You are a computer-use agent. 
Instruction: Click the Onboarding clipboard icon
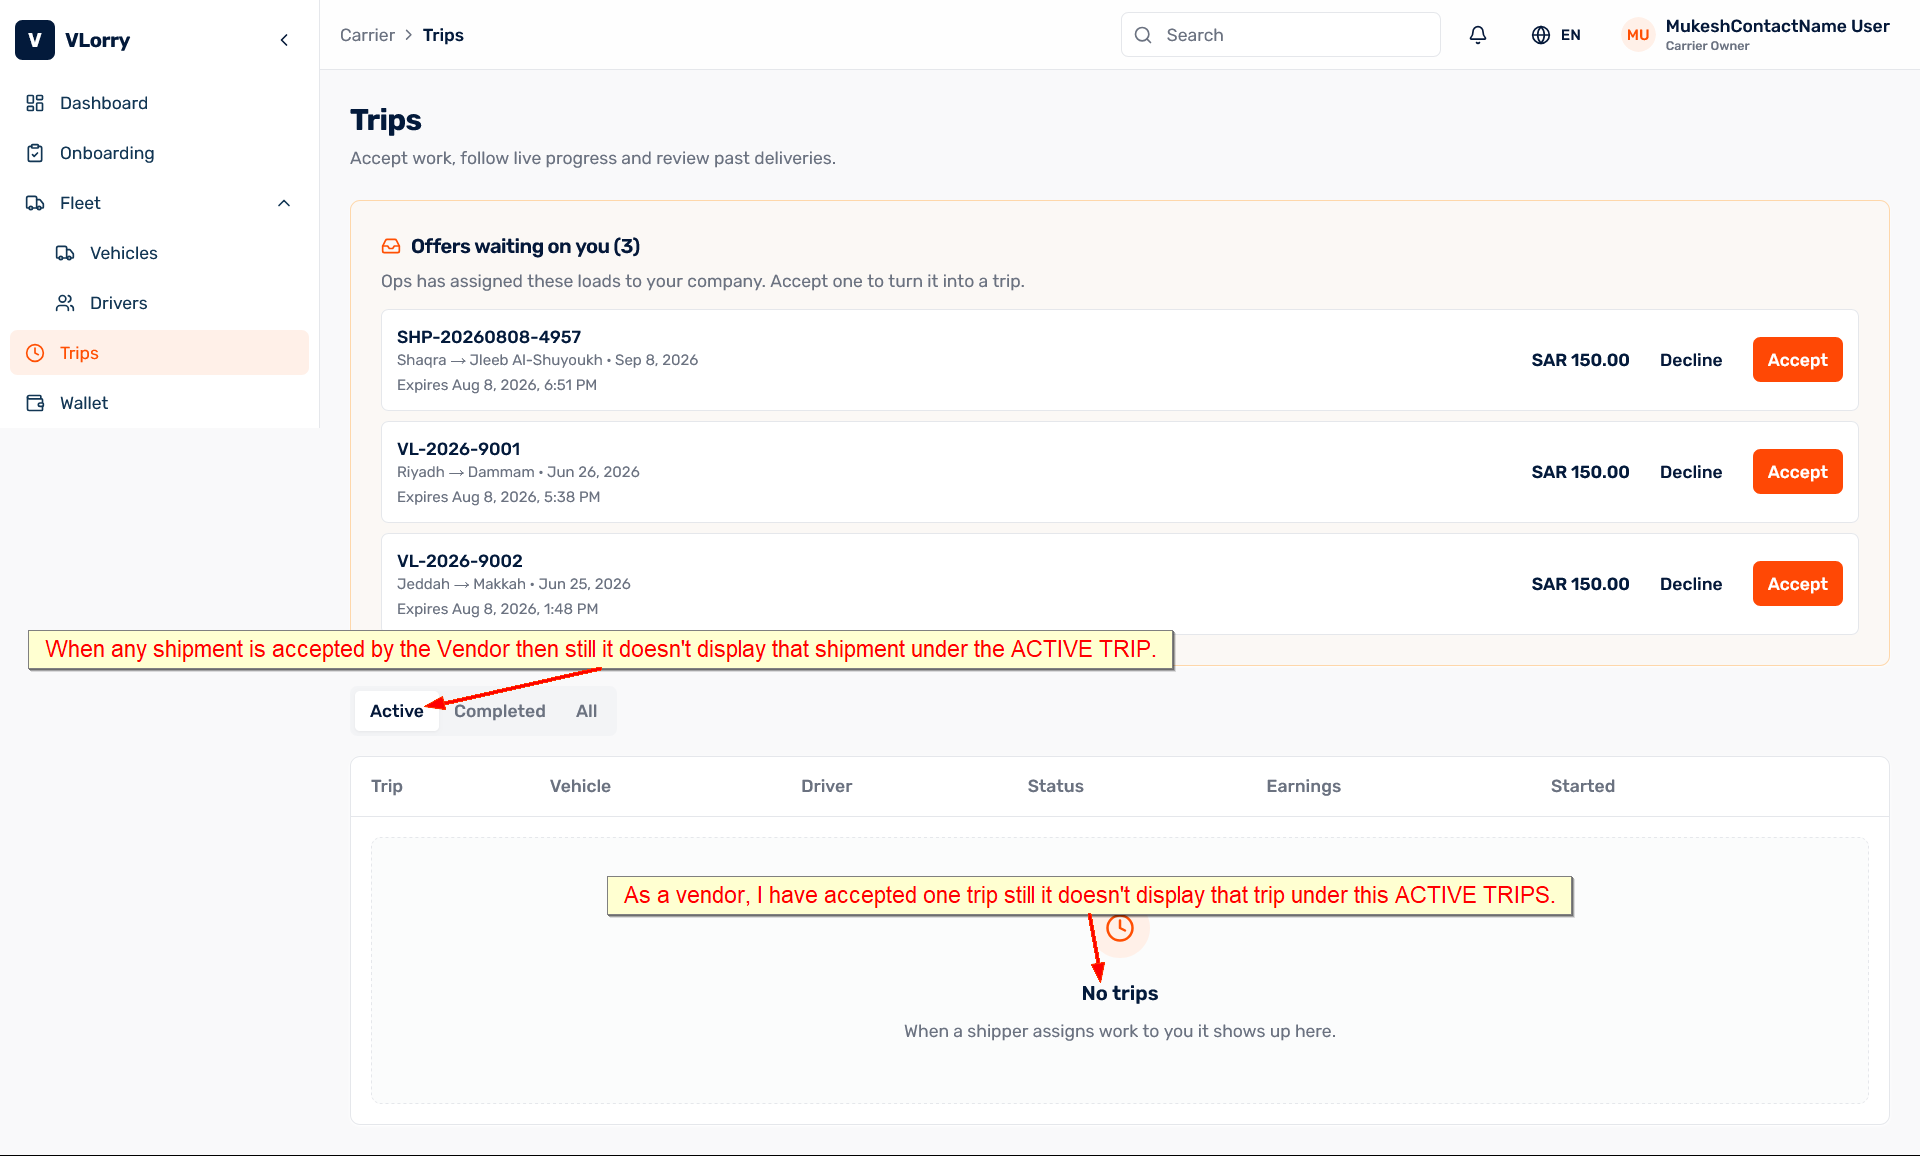(x=35, y=153)
